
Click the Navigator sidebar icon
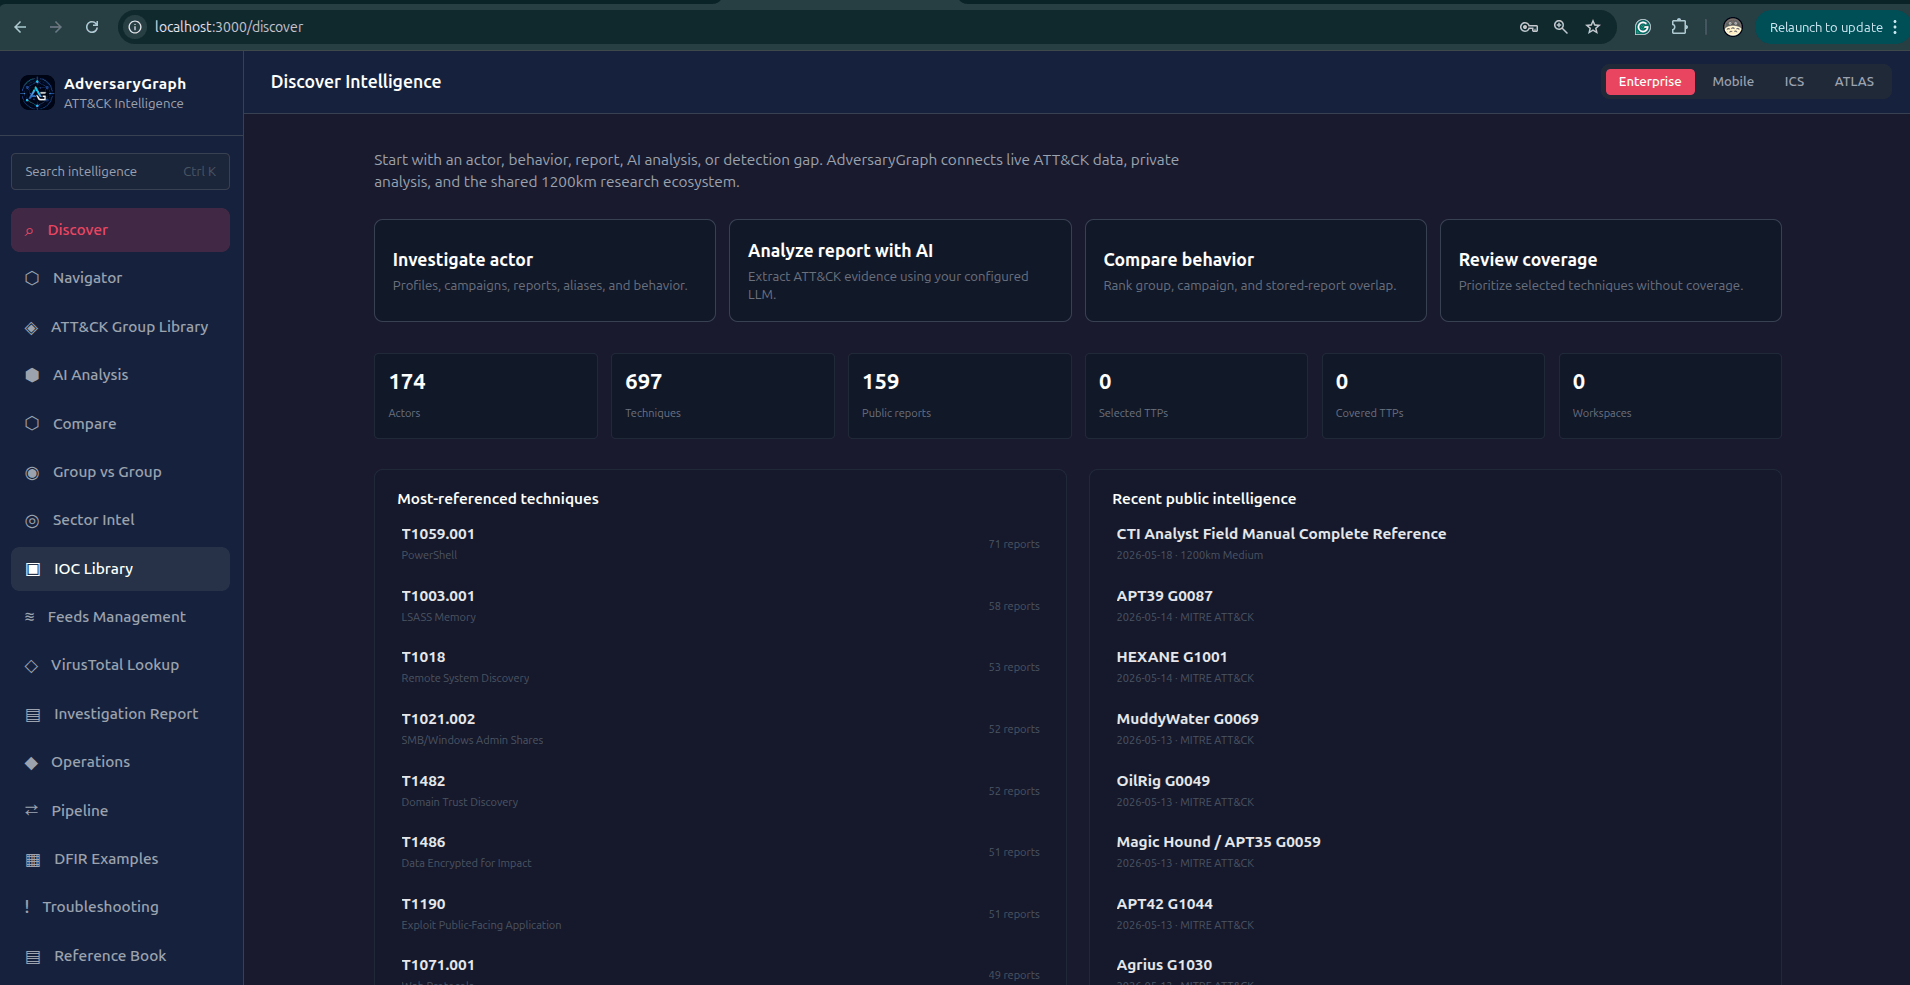pos(32,278)
